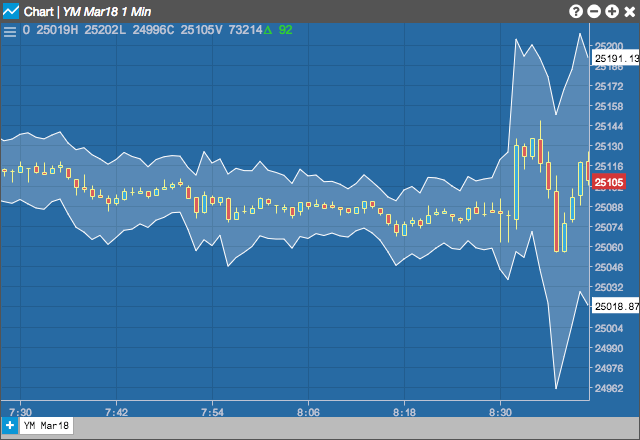
Task: Click the 25191.13 upper band value label
Action: (616, 58)
